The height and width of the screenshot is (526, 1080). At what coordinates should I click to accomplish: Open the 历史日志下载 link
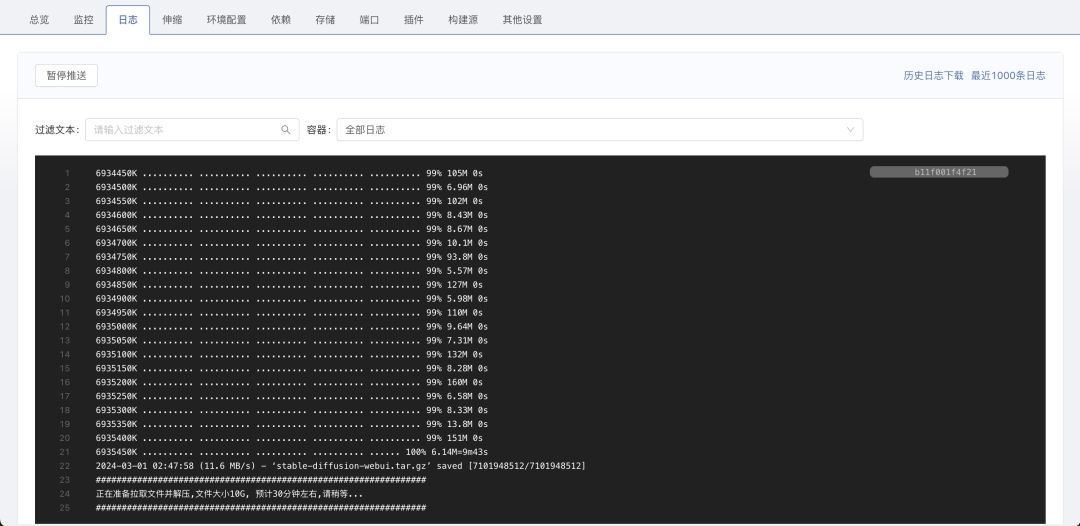tap(933, 76)
